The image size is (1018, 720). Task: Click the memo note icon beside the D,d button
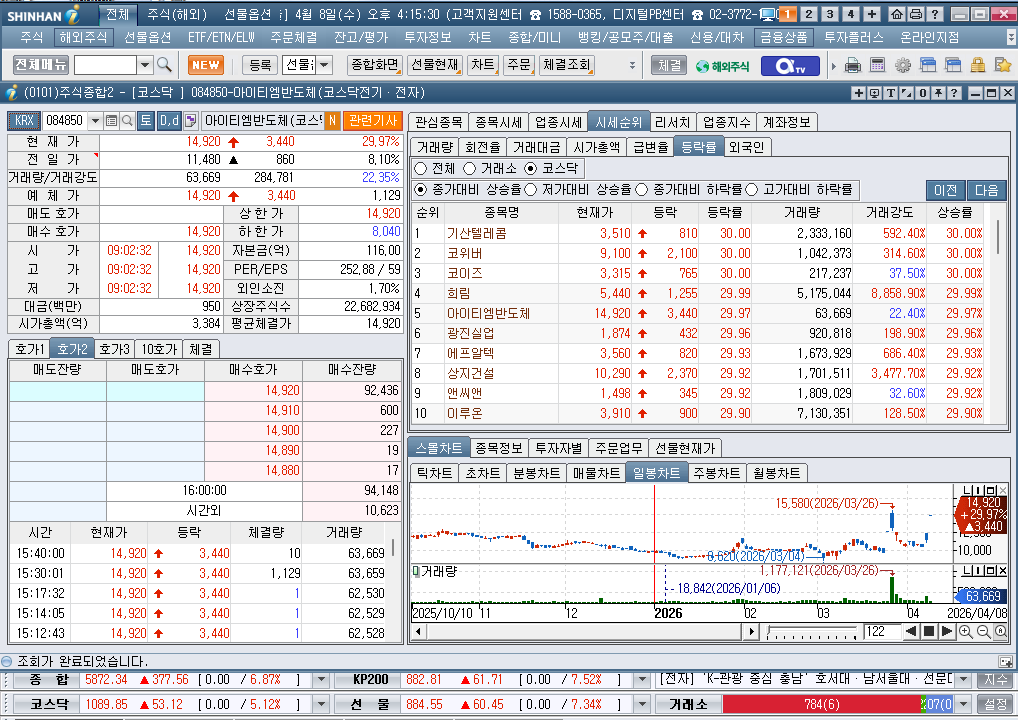tap(190, 121)
